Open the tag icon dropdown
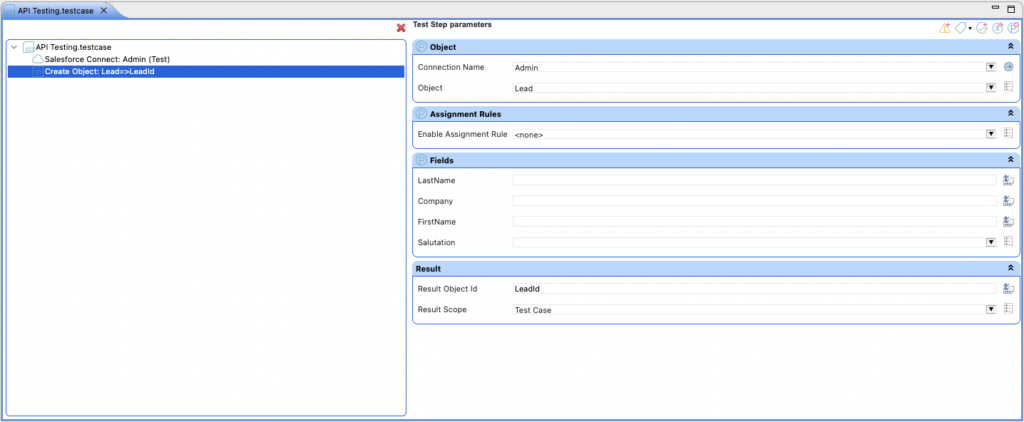Screen dimensions: 1024x422 (x=970, y=28)
